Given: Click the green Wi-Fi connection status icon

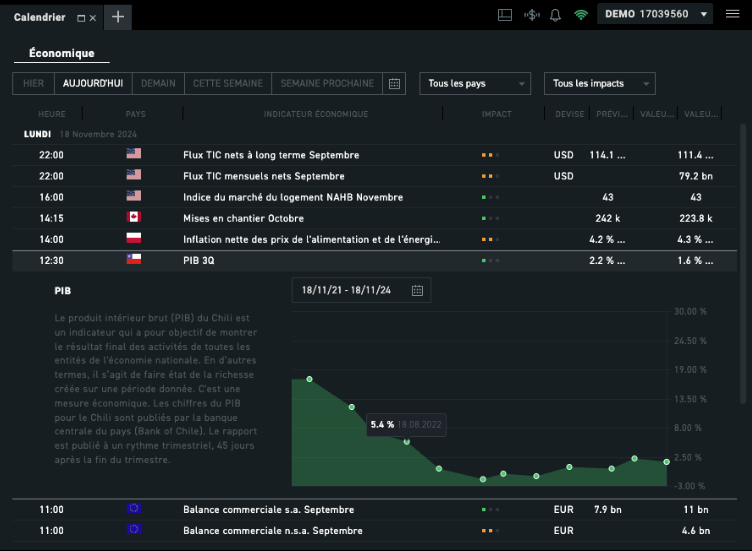Looking at the screenshot, I should [581, 15].
